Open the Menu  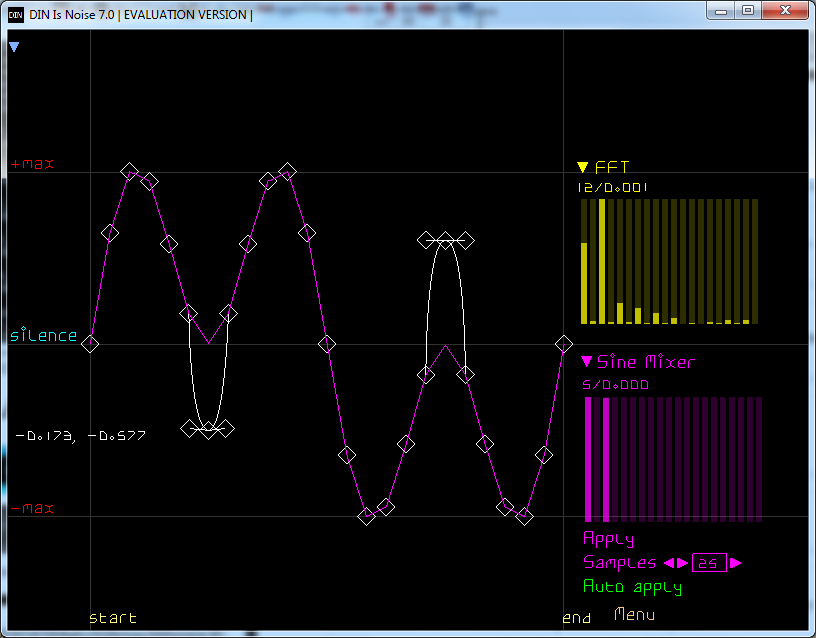pos(635,614)
